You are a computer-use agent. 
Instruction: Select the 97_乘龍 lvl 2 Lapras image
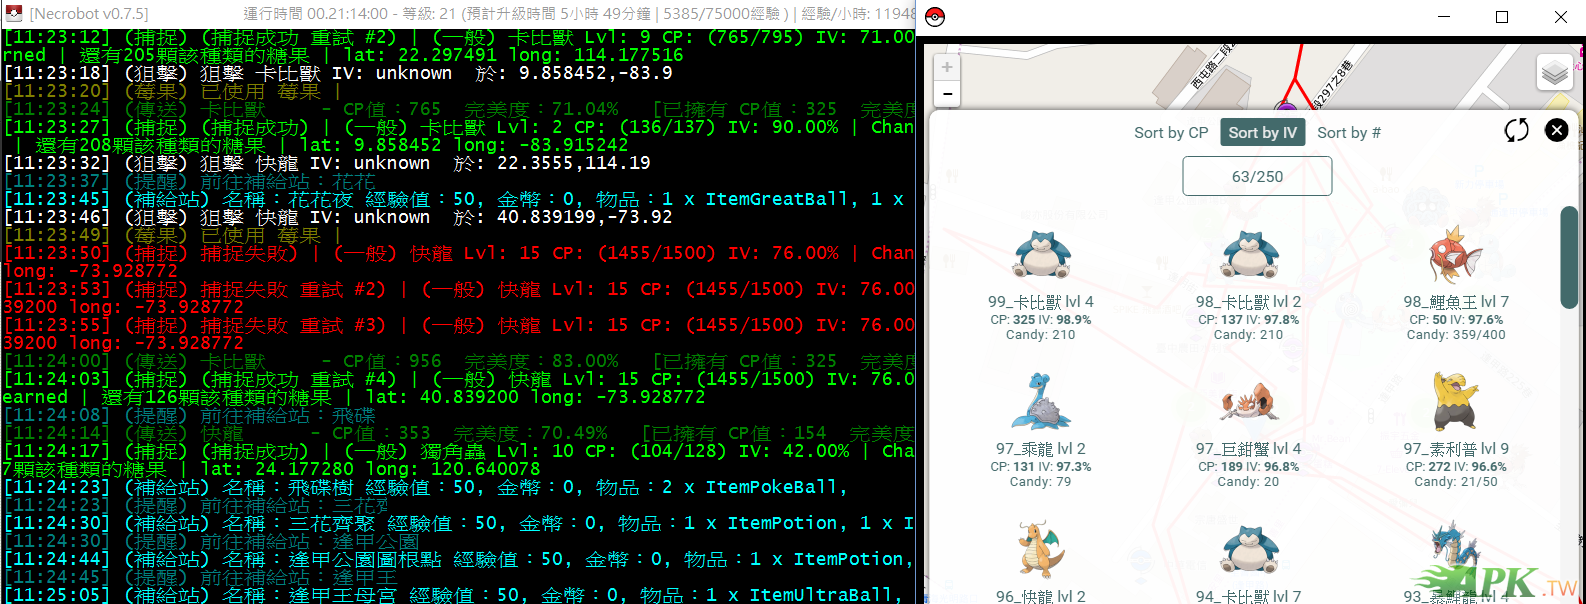tap(1041, 402)
